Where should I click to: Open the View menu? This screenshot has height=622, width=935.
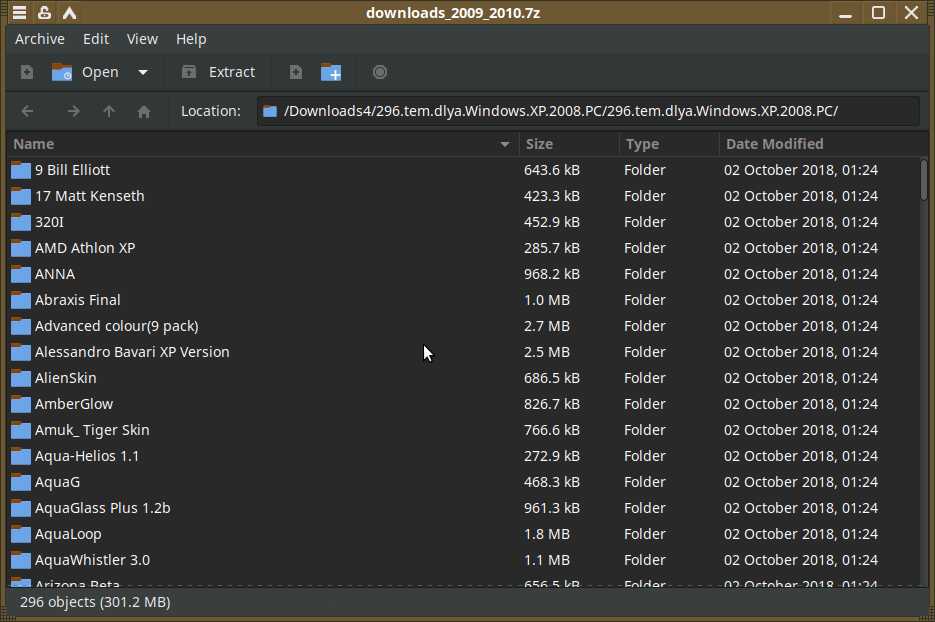[143, 39]
